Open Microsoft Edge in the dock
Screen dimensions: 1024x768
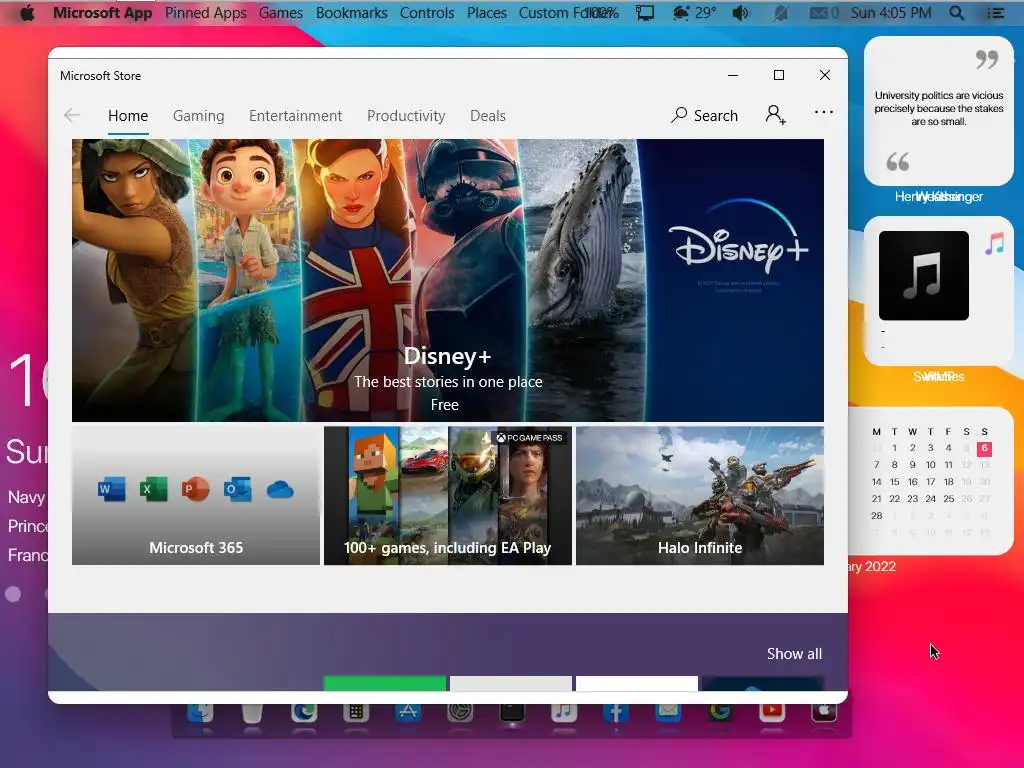pos(304,711)
